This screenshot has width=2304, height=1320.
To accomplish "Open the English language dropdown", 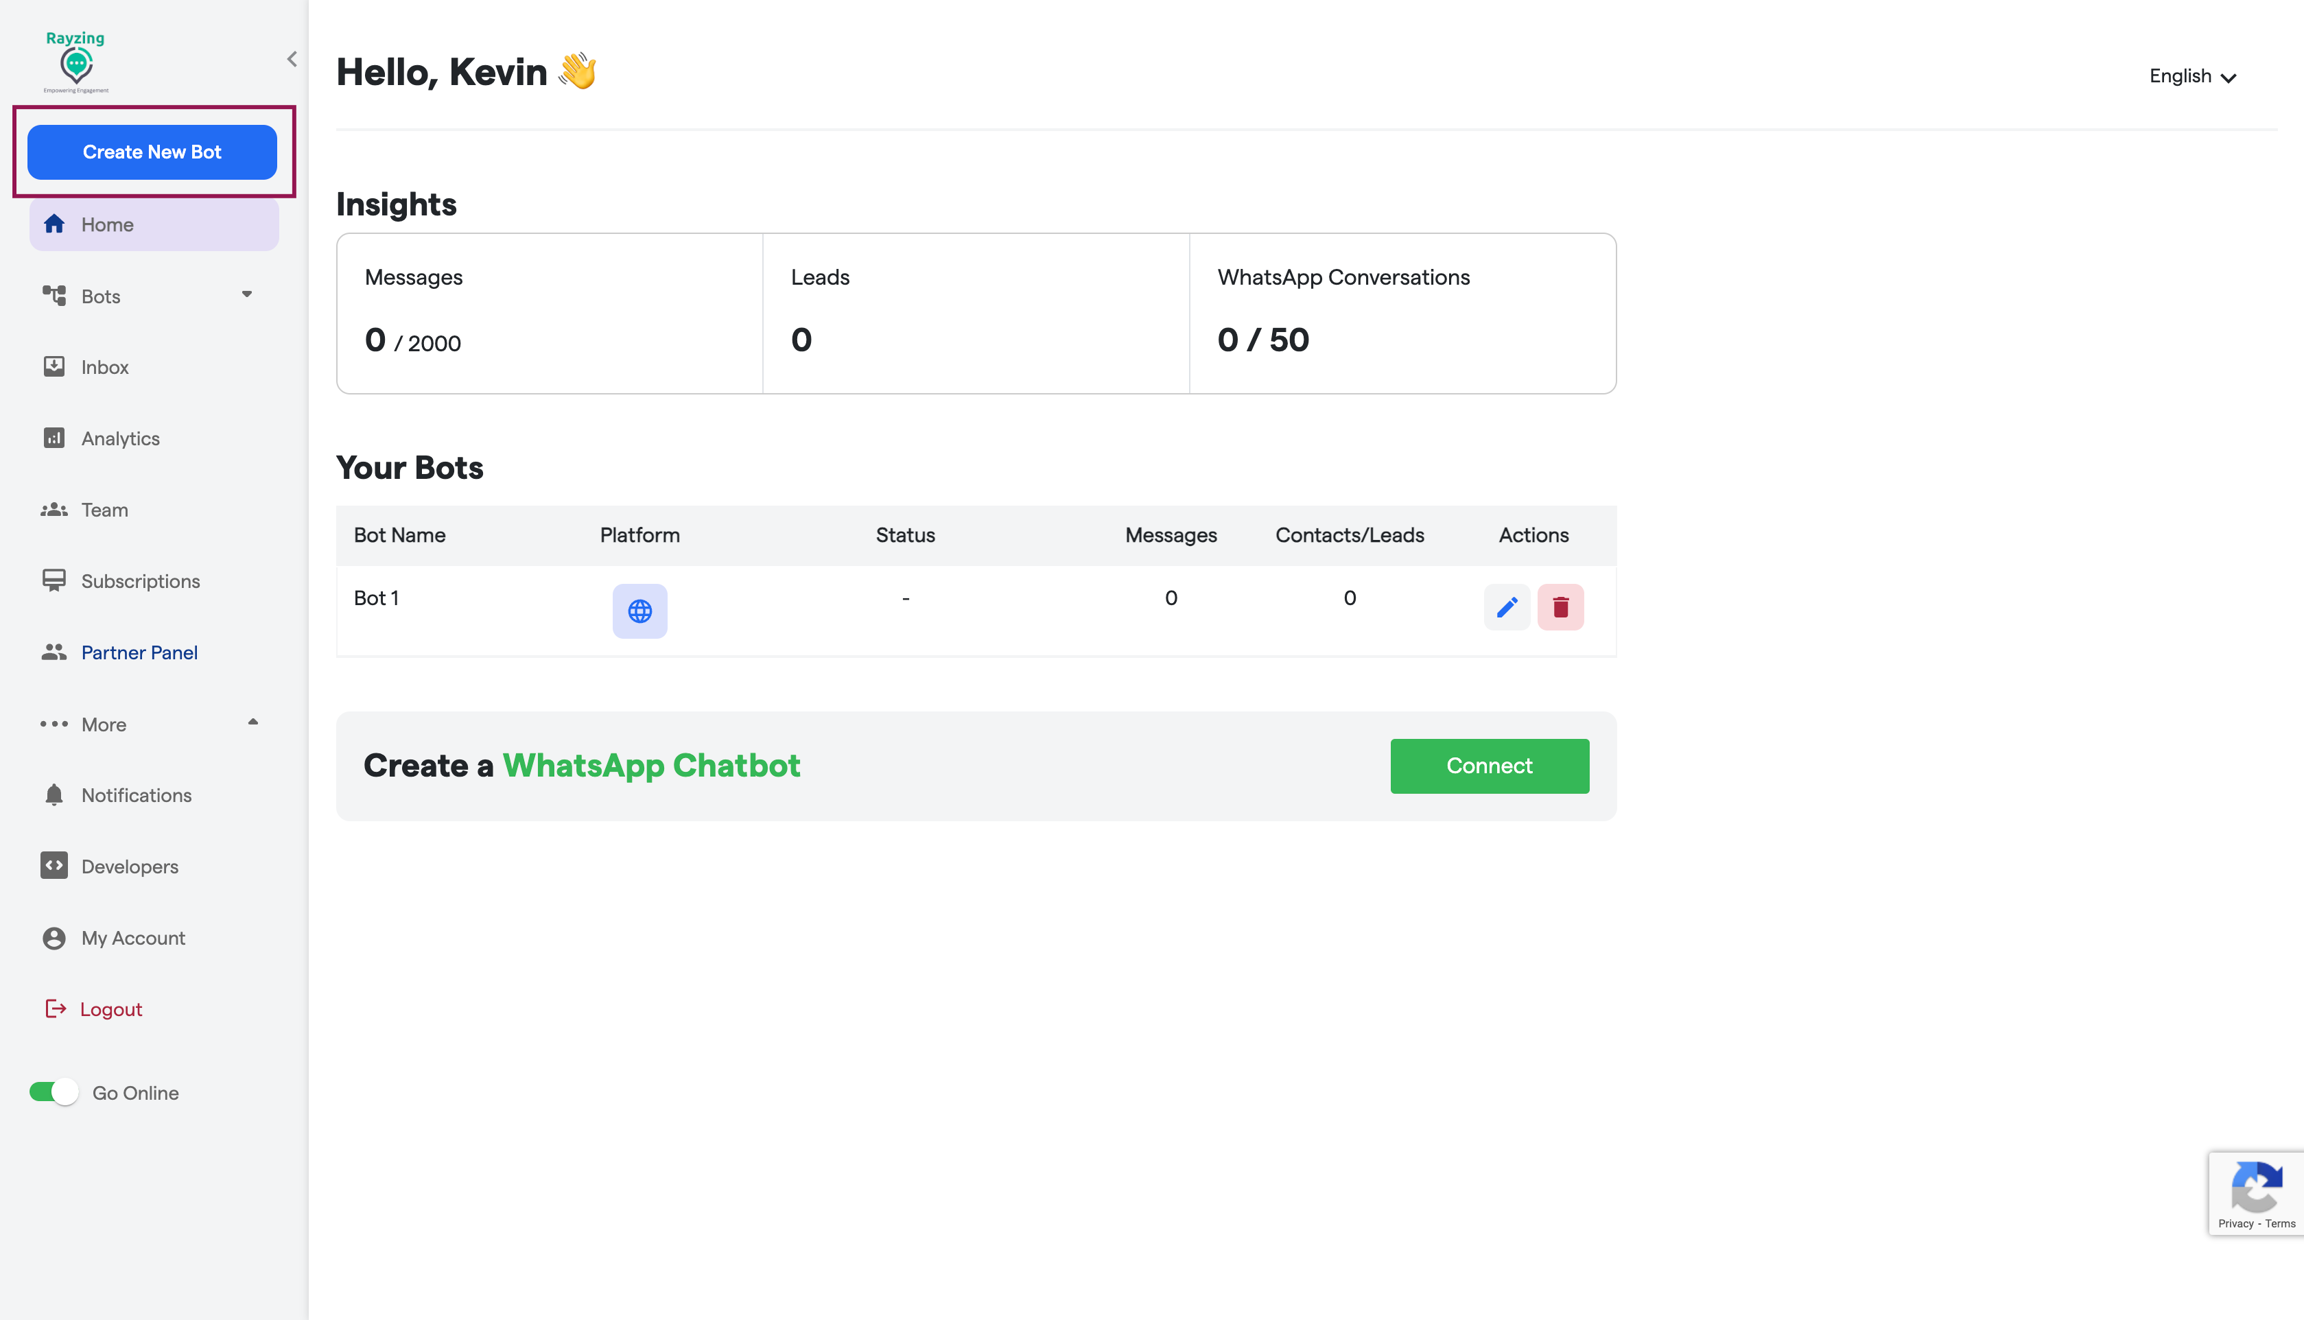I will point(2192,76).
